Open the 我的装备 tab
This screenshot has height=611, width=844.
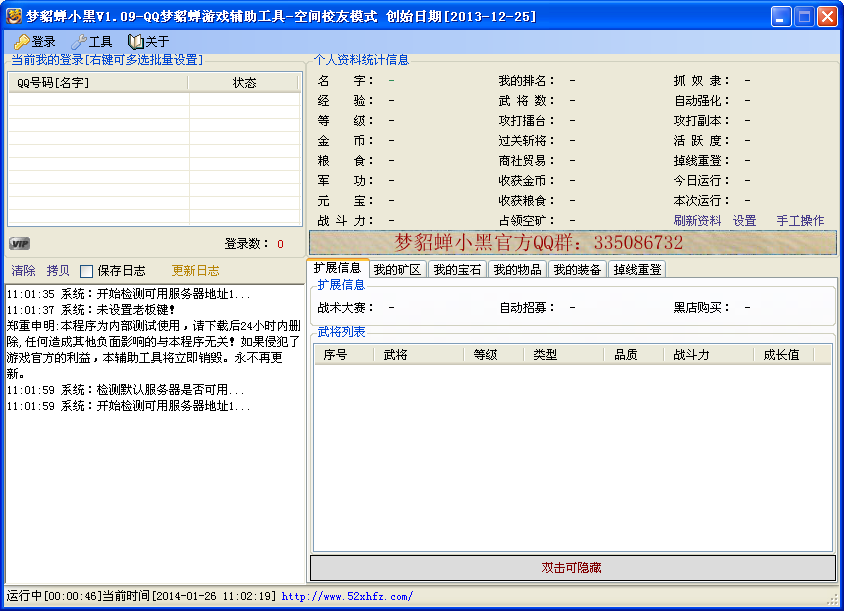coord(577,269)
